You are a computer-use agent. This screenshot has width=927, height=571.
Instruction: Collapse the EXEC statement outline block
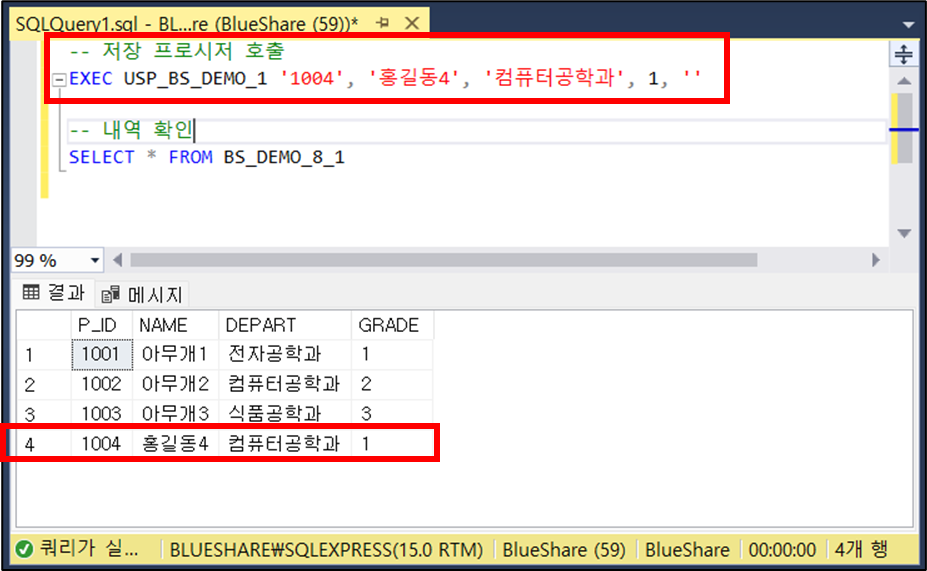pyautogui.click(x=59, y=79)
